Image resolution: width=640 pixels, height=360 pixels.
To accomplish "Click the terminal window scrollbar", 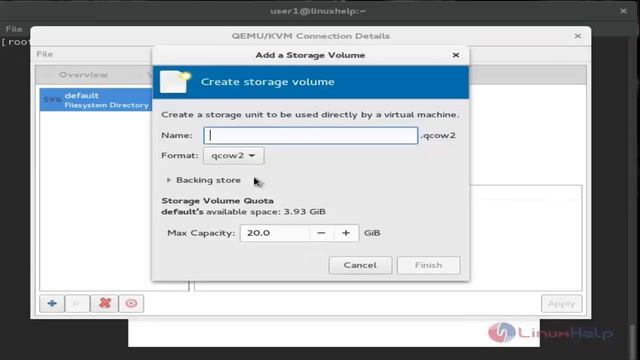I will 633,341.
